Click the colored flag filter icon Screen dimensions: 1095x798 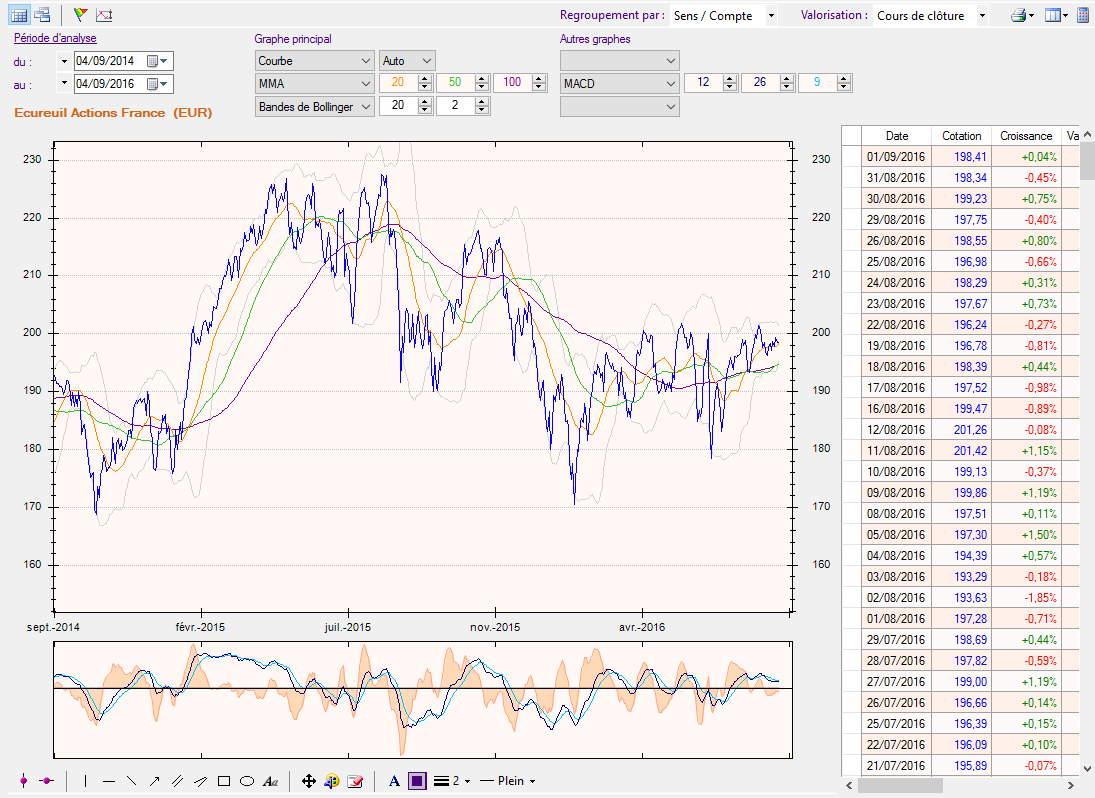[x=81, y=15]
